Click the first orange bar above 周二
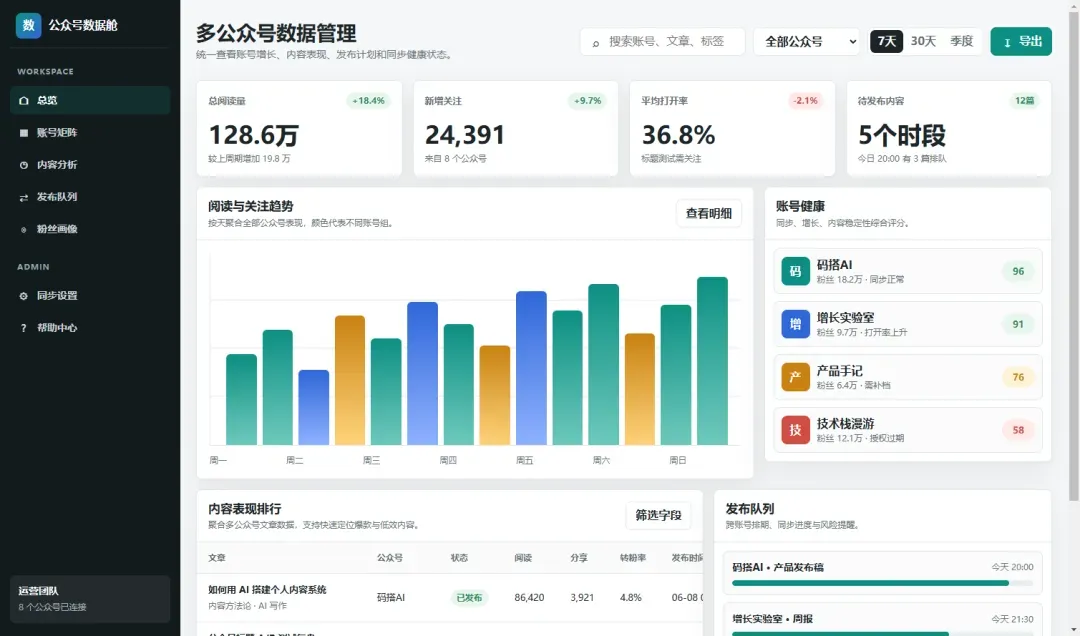Viewport: 1080px width, 636px height. click(350, 380)
